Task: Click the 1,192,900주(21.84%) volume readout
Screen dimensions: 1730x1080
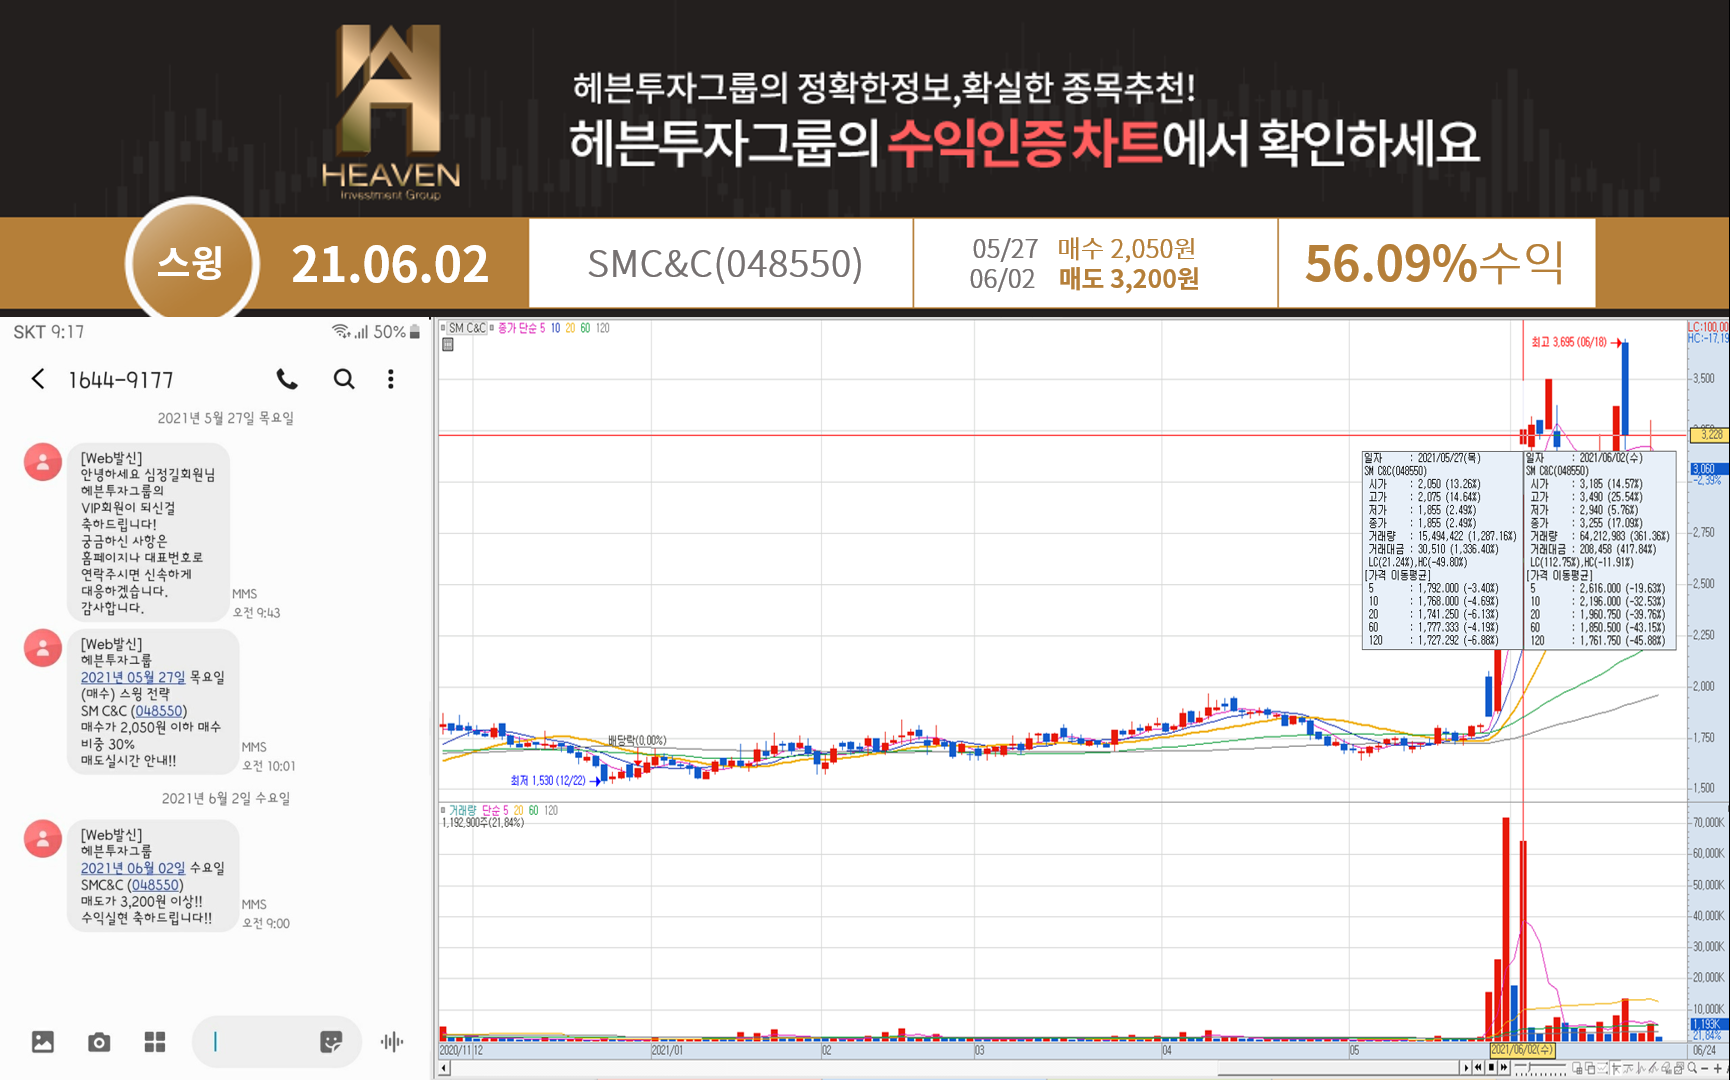Action: tap(483, 823)
